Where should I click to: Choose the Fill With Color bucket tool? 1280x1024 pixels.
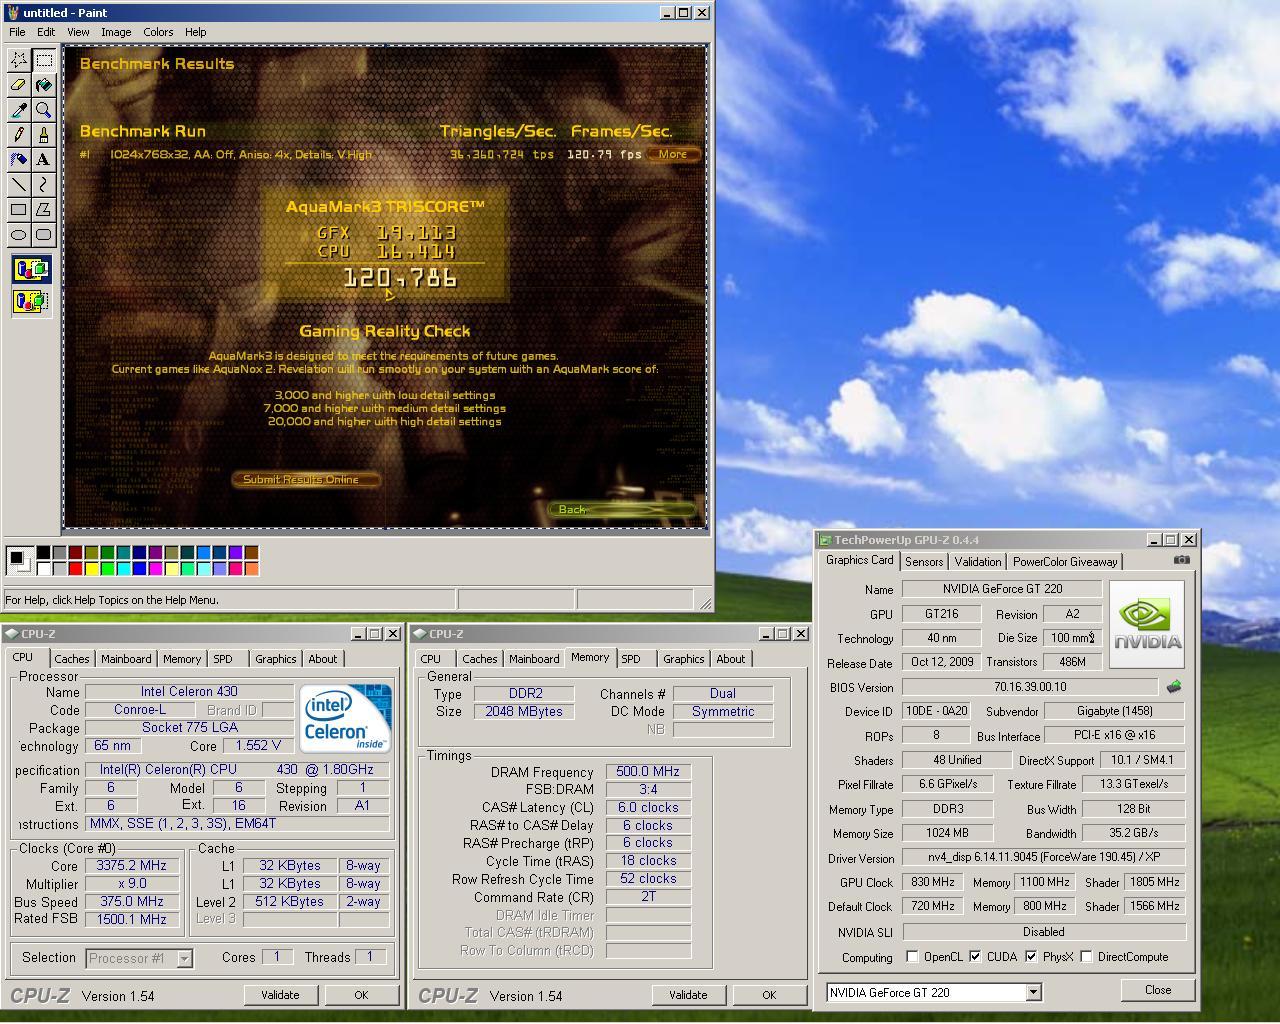pos(43,85)
